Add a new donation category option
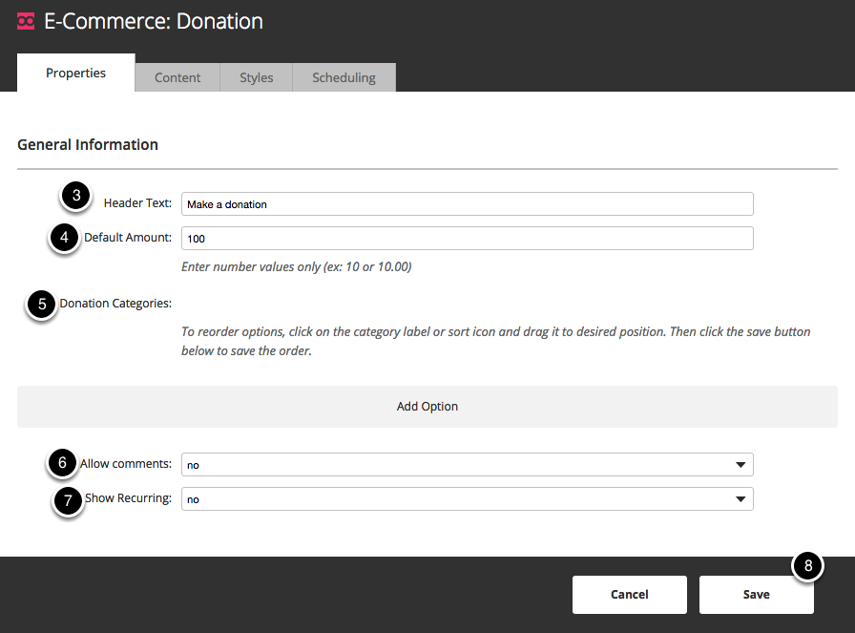Viewport: 855px width, 633px height. (427, 407)
